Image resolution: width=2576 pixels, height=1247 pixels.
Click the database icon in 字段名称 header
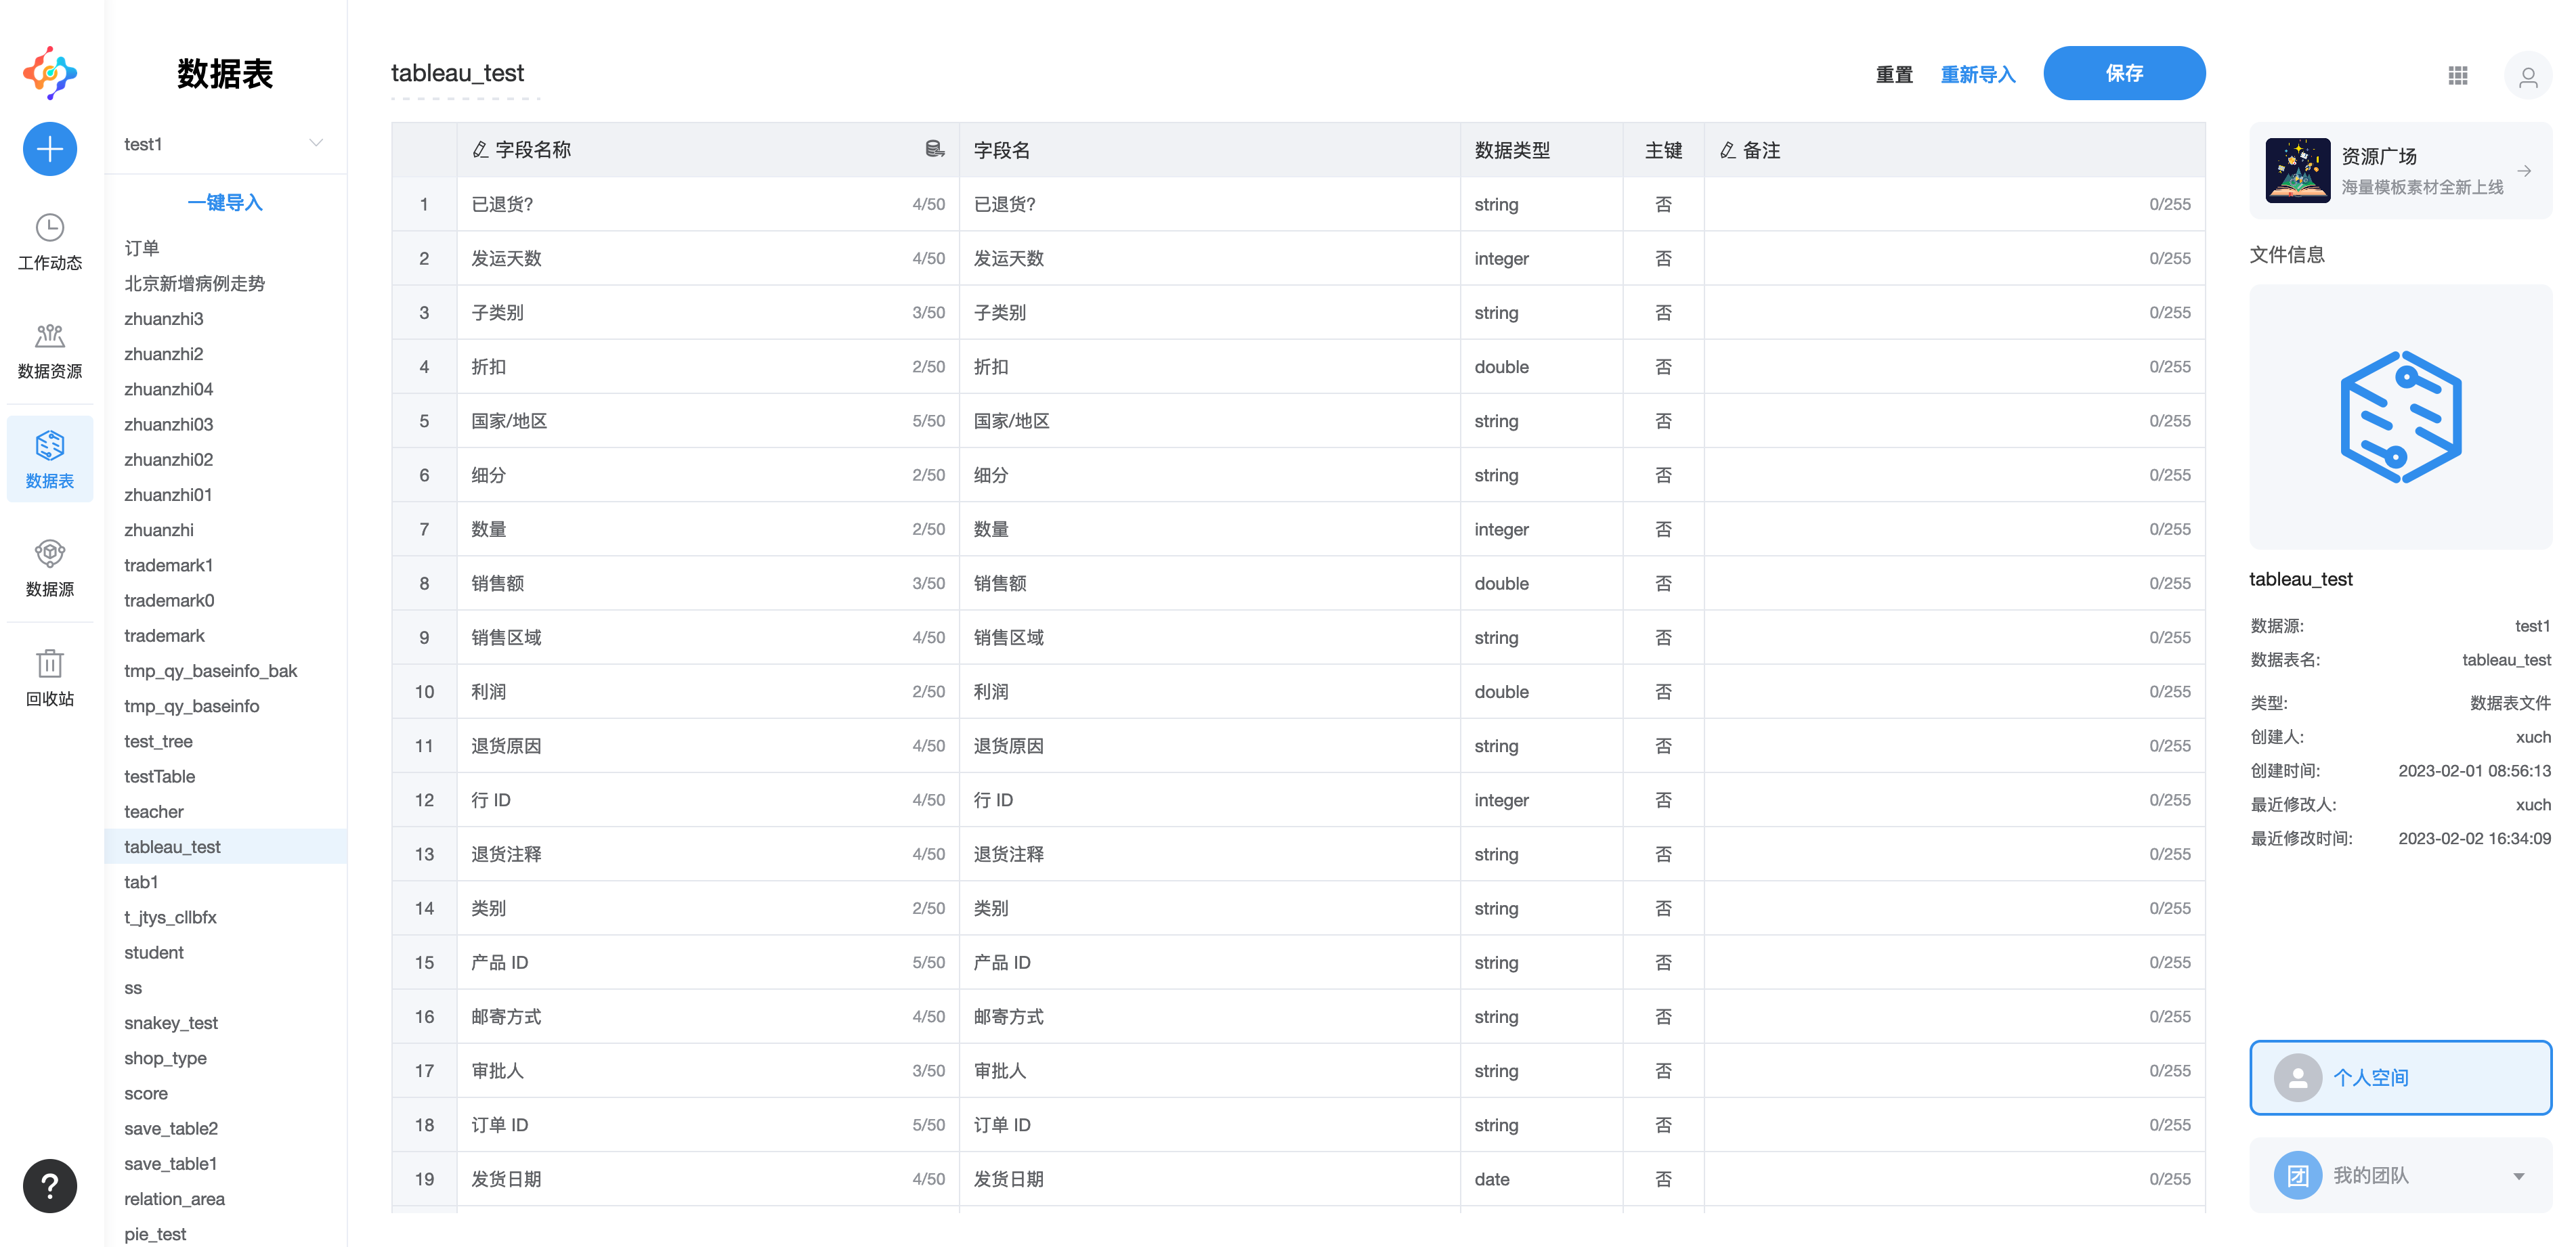point(935,149)
